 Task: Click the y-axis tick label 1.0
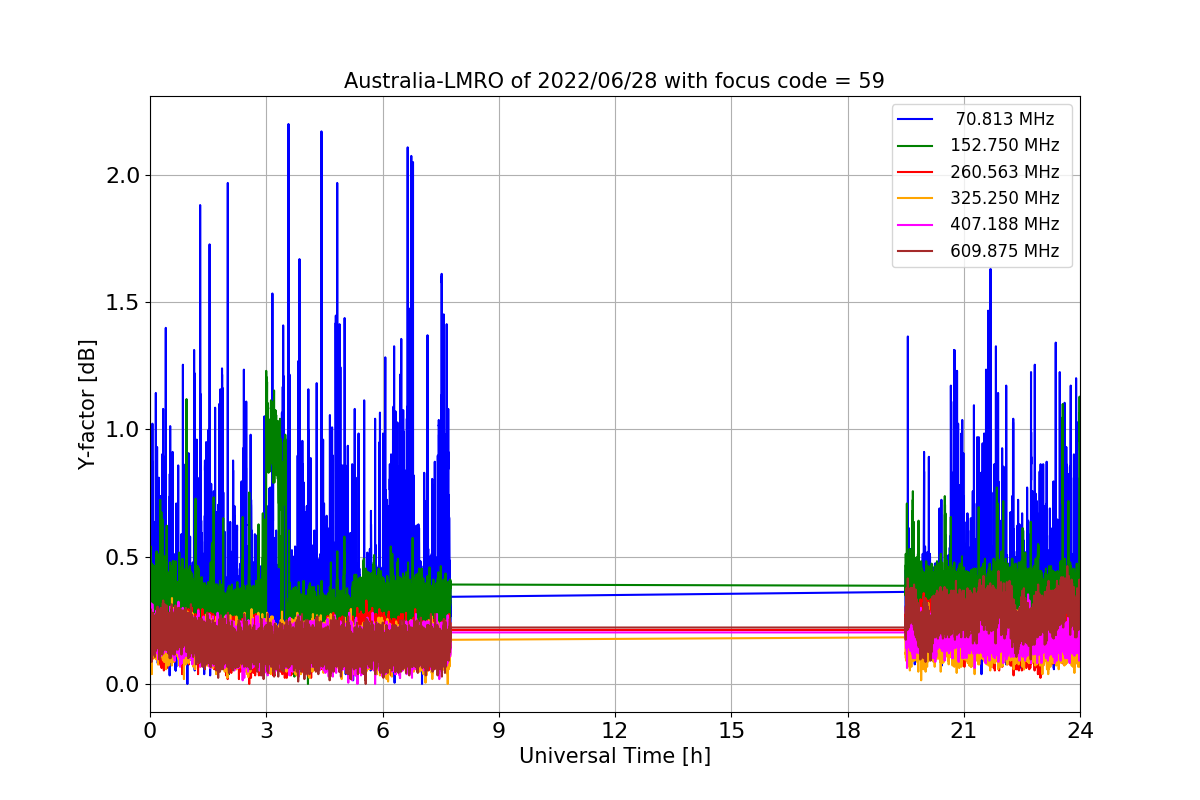point(124,430)
